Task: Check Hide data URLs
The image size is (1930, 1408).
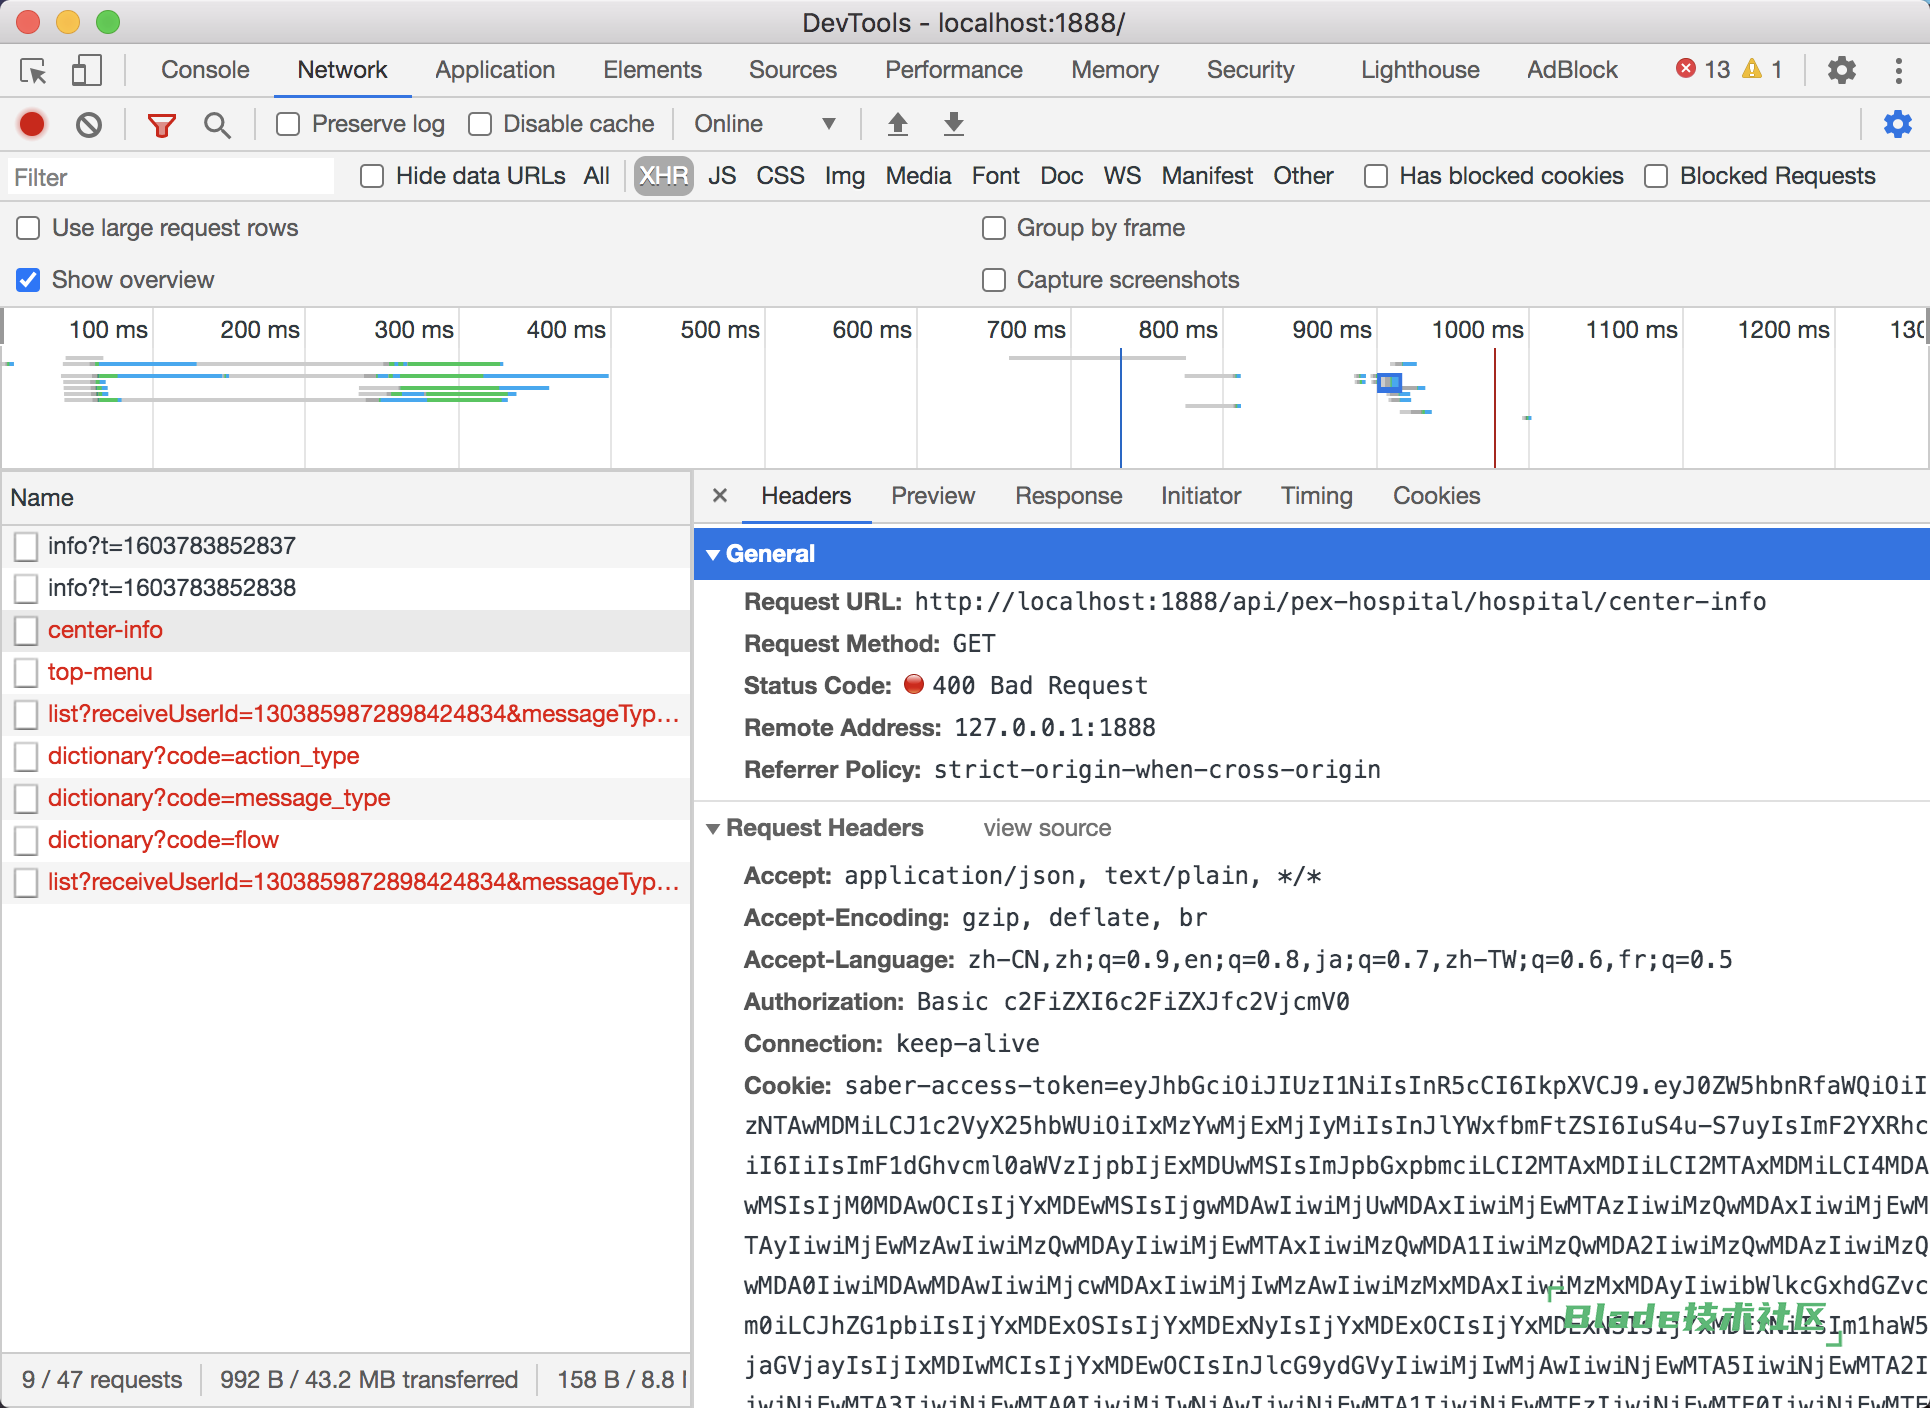Action: (x=372, y=176)
